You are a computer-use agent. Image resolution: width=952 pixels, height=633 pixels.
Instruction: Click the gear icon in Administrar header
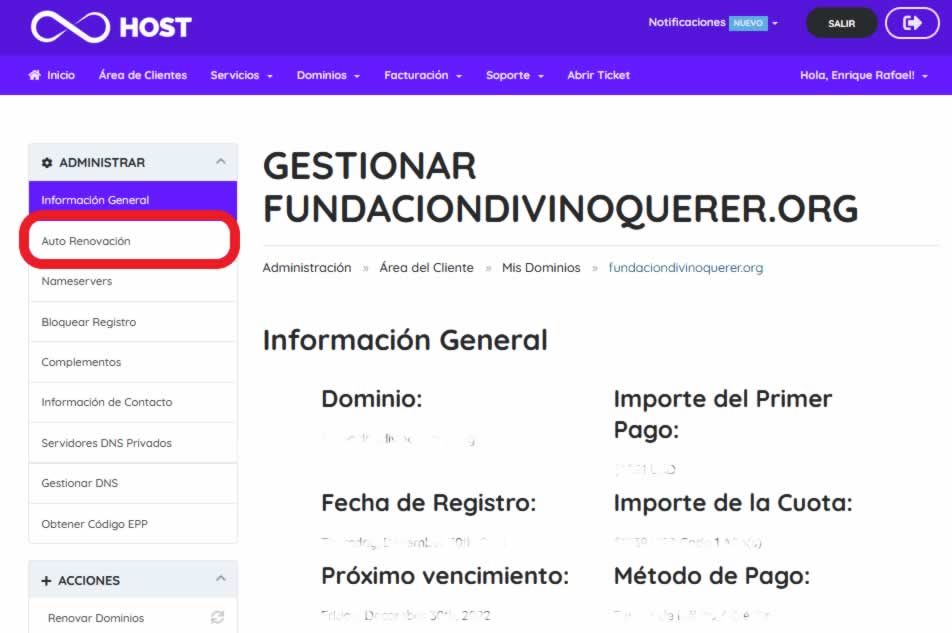47,163
